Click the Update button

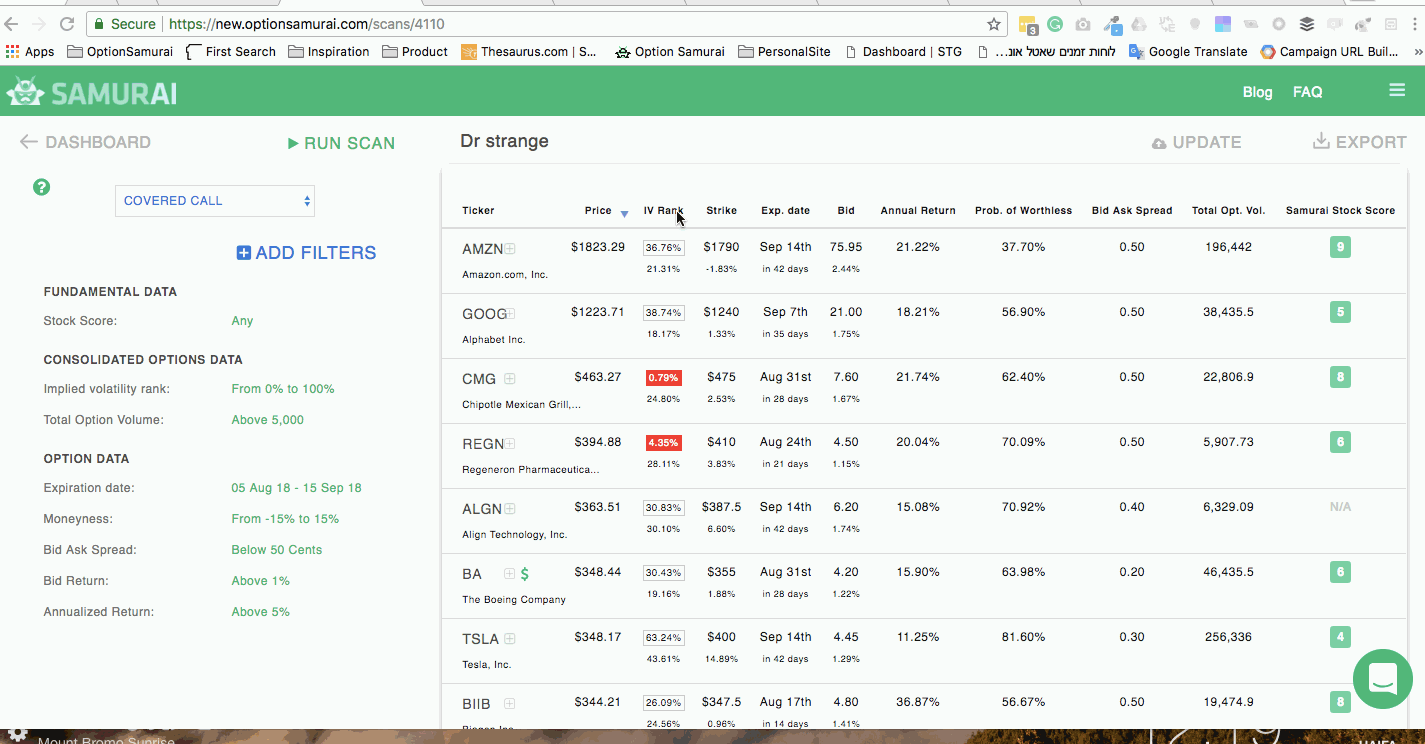[1197, 143]
